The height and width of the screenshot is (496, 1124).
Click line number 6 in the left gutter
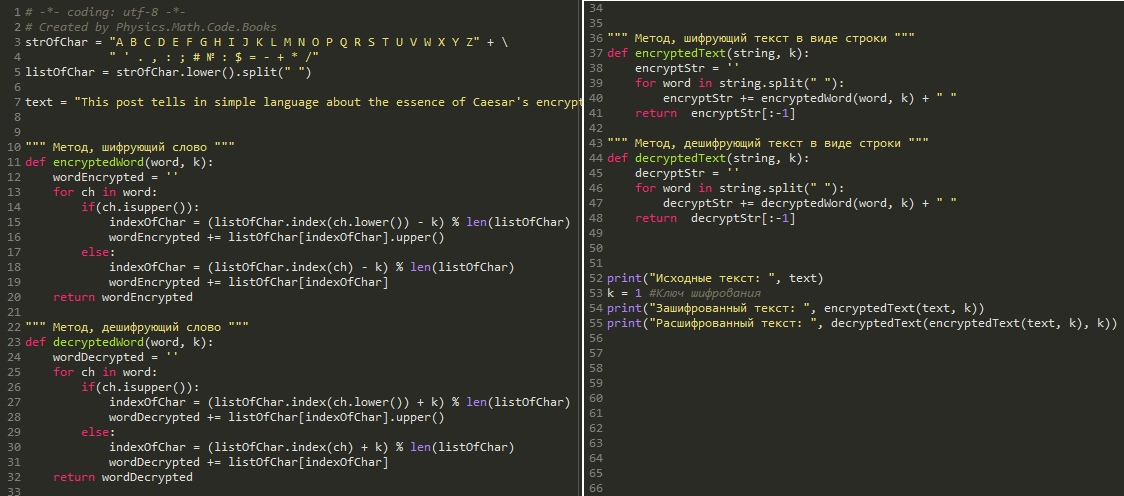point(18,87)
